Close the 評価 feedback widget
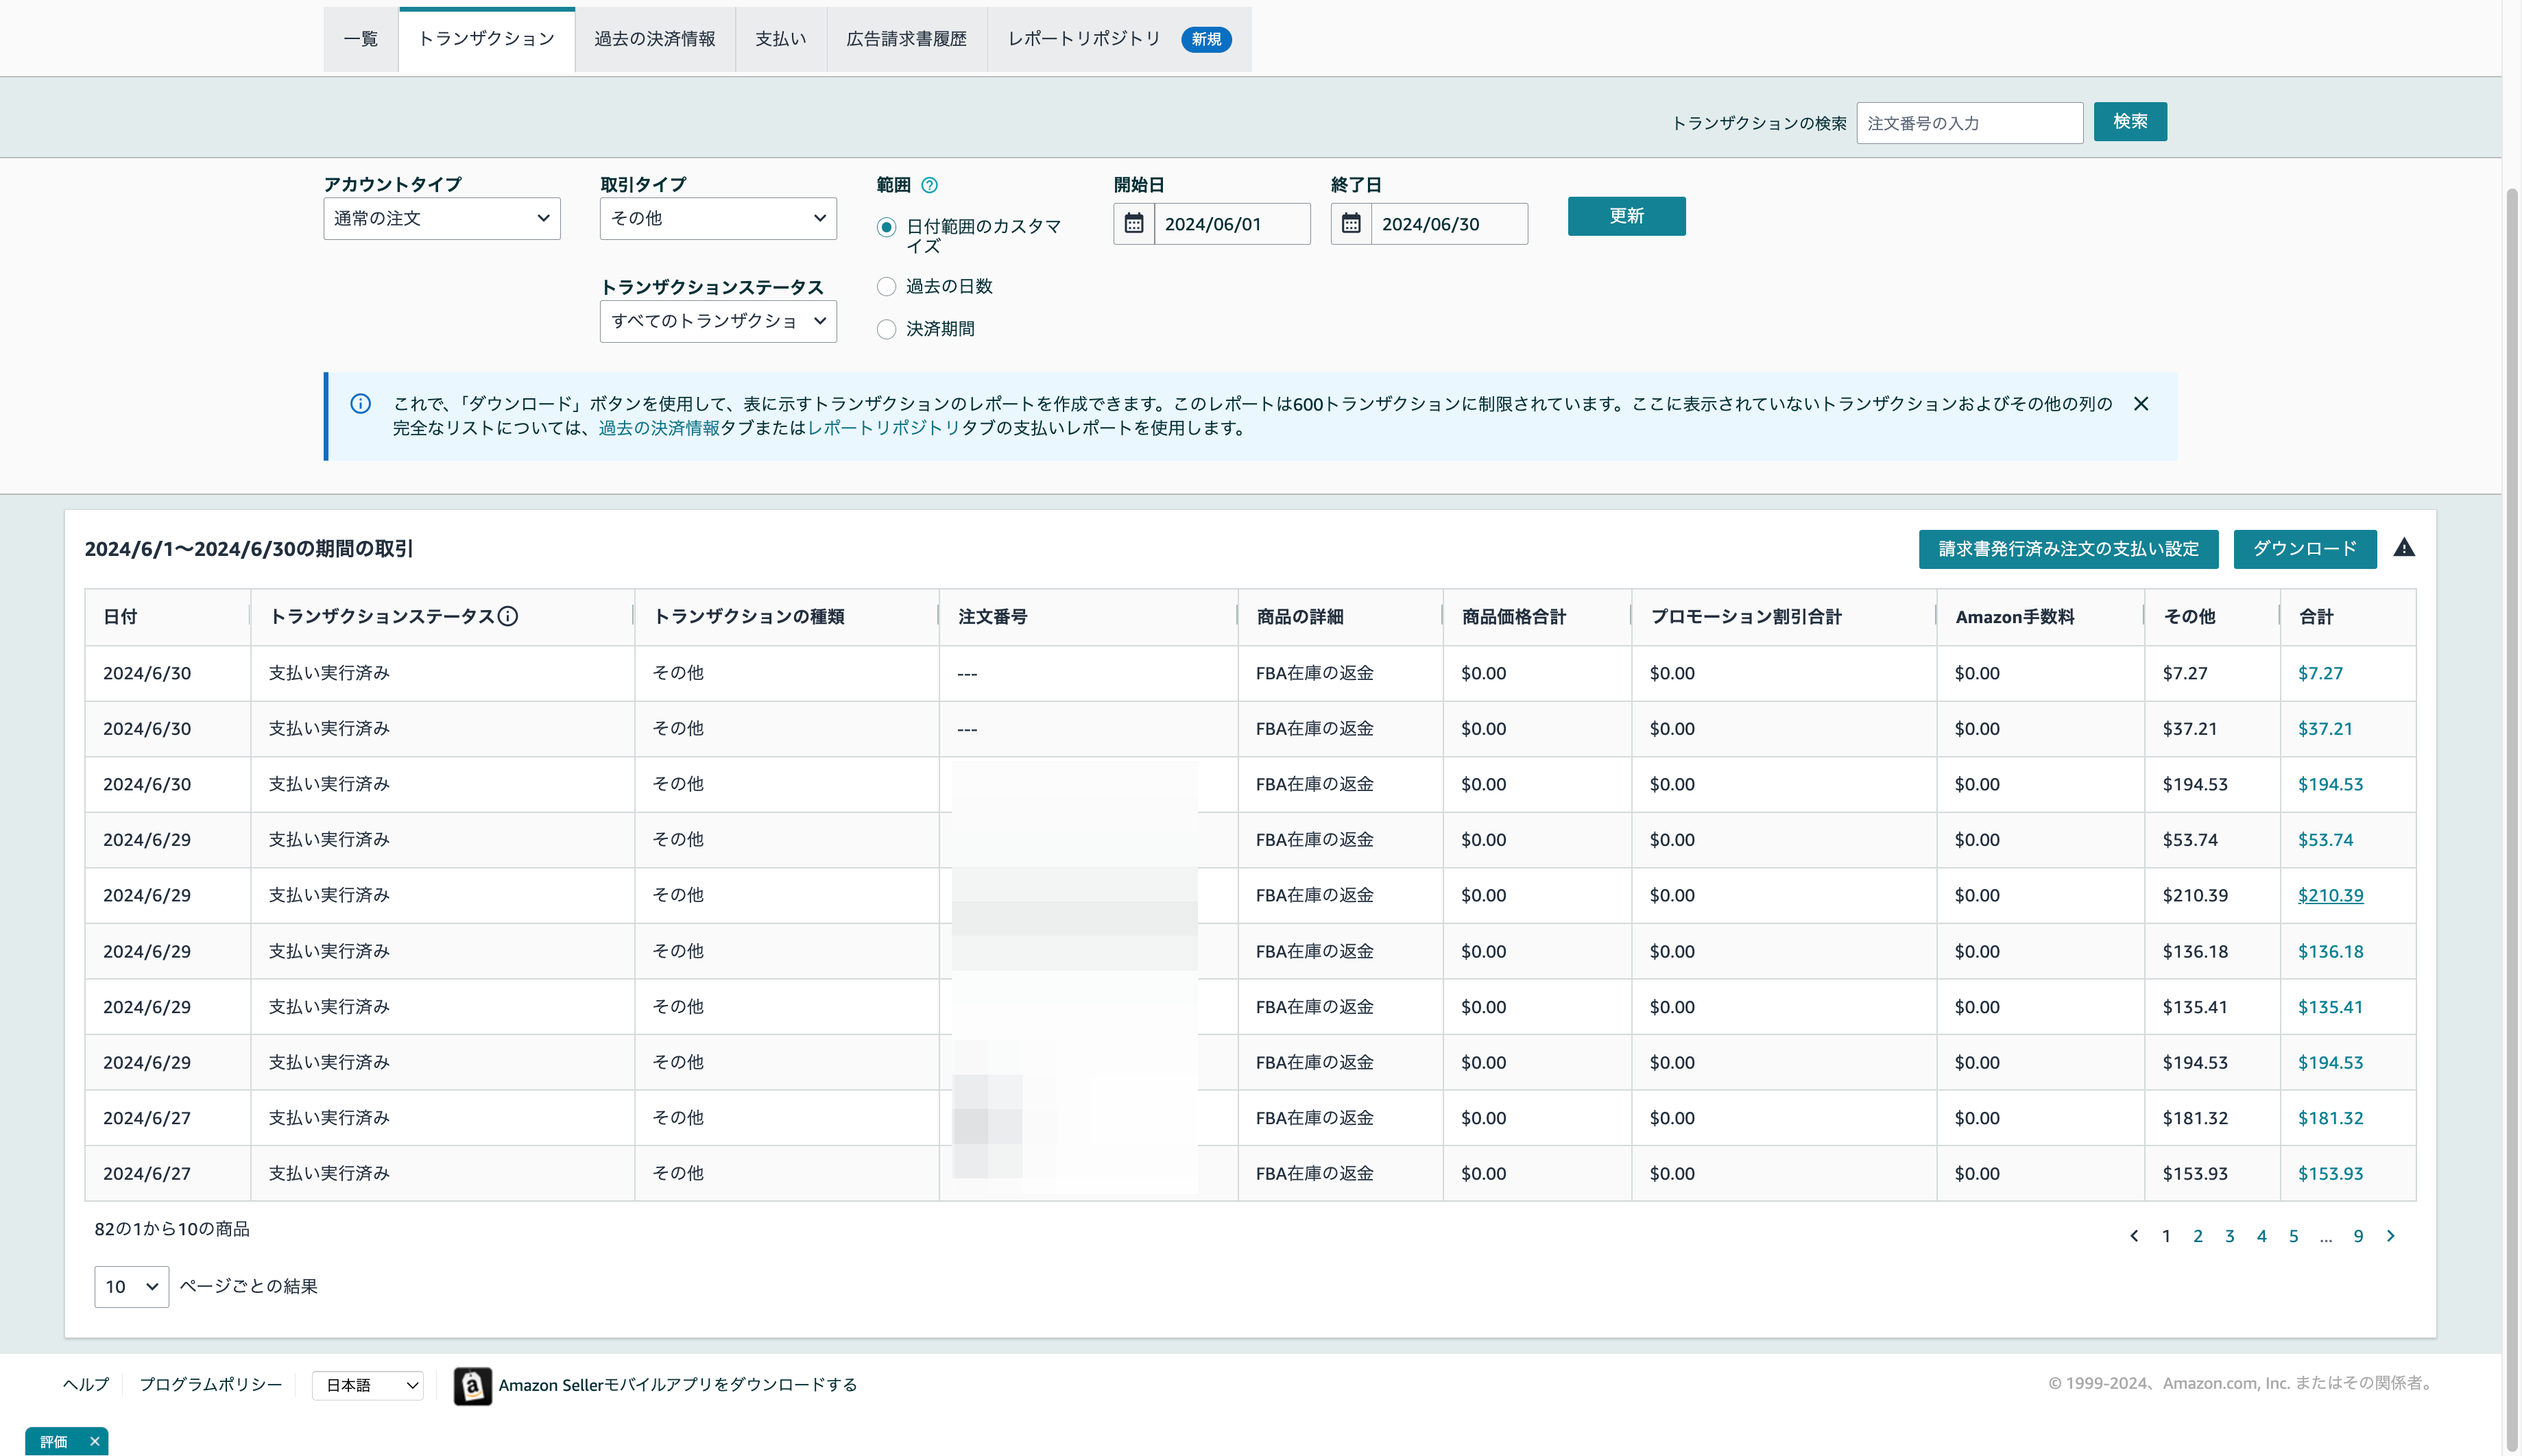Image resolution: width=2522 pixels, height=1456 pixels. coord(94,1441)
